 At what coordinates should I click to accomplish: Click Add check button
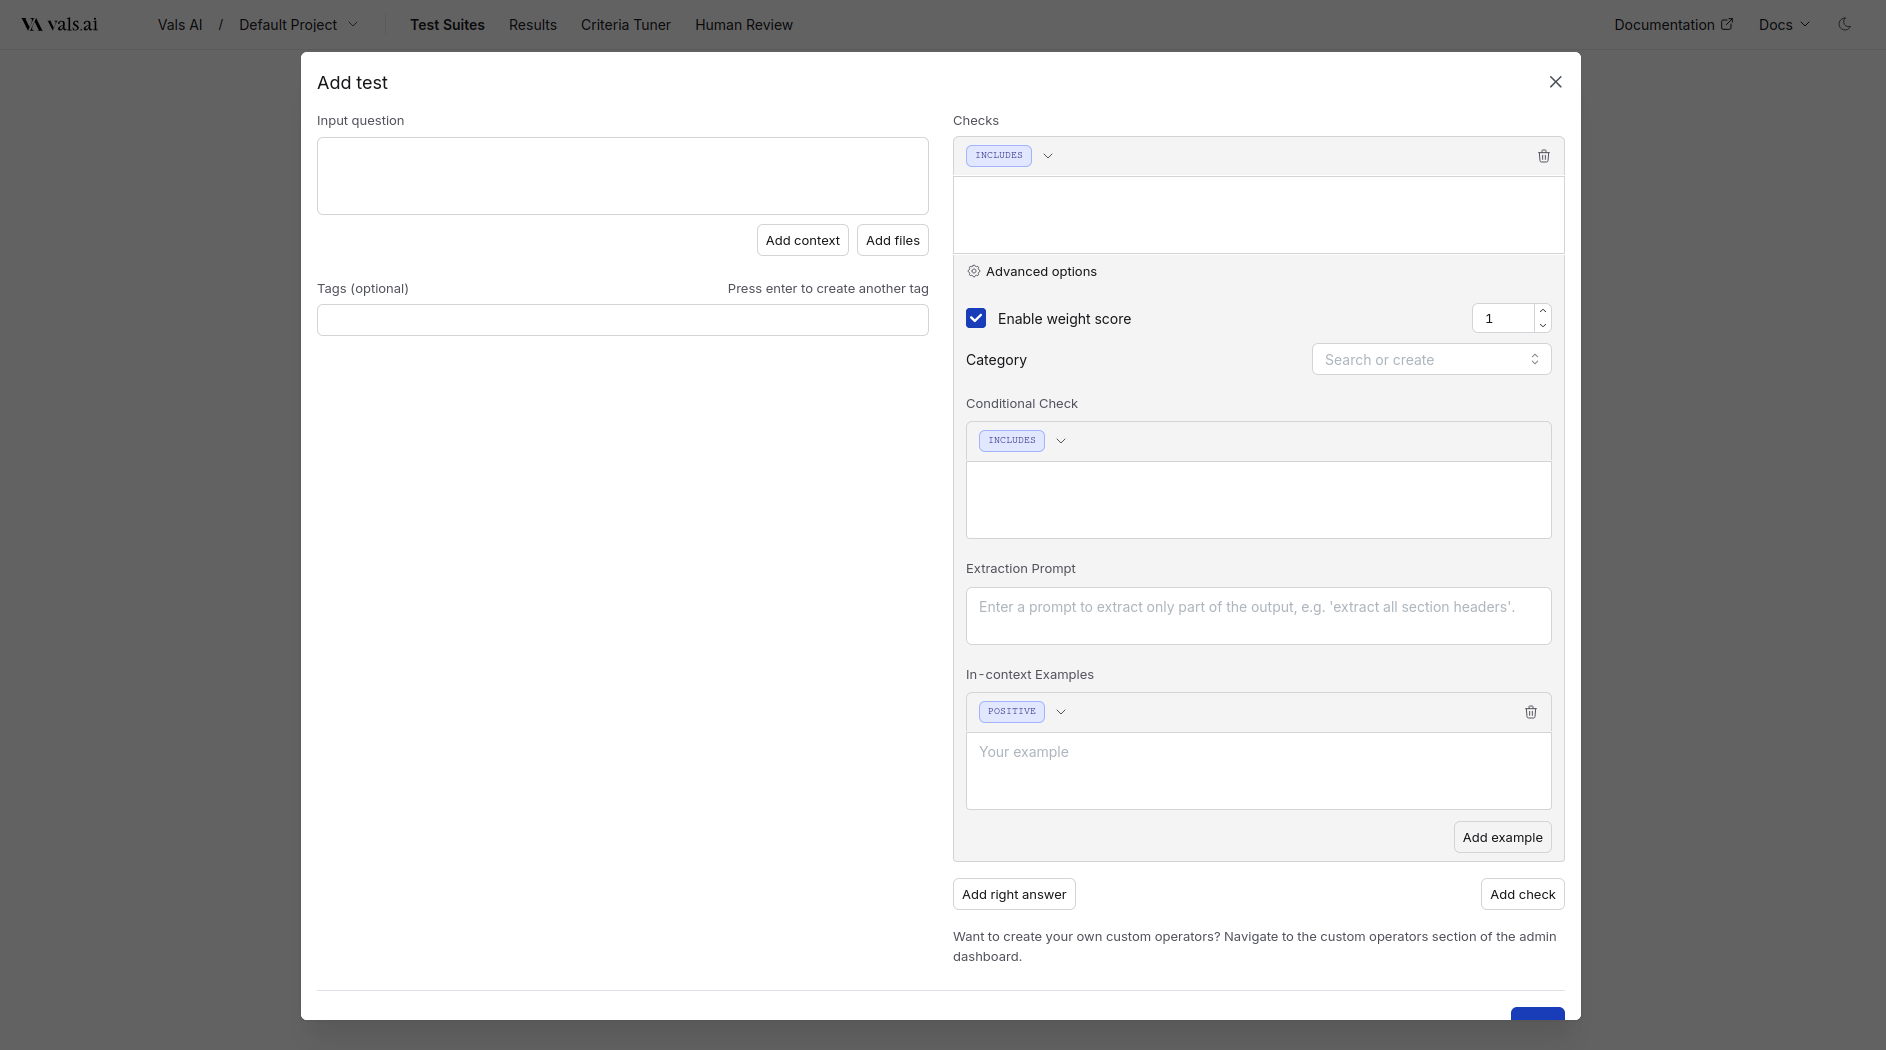tap(1522, 894)
